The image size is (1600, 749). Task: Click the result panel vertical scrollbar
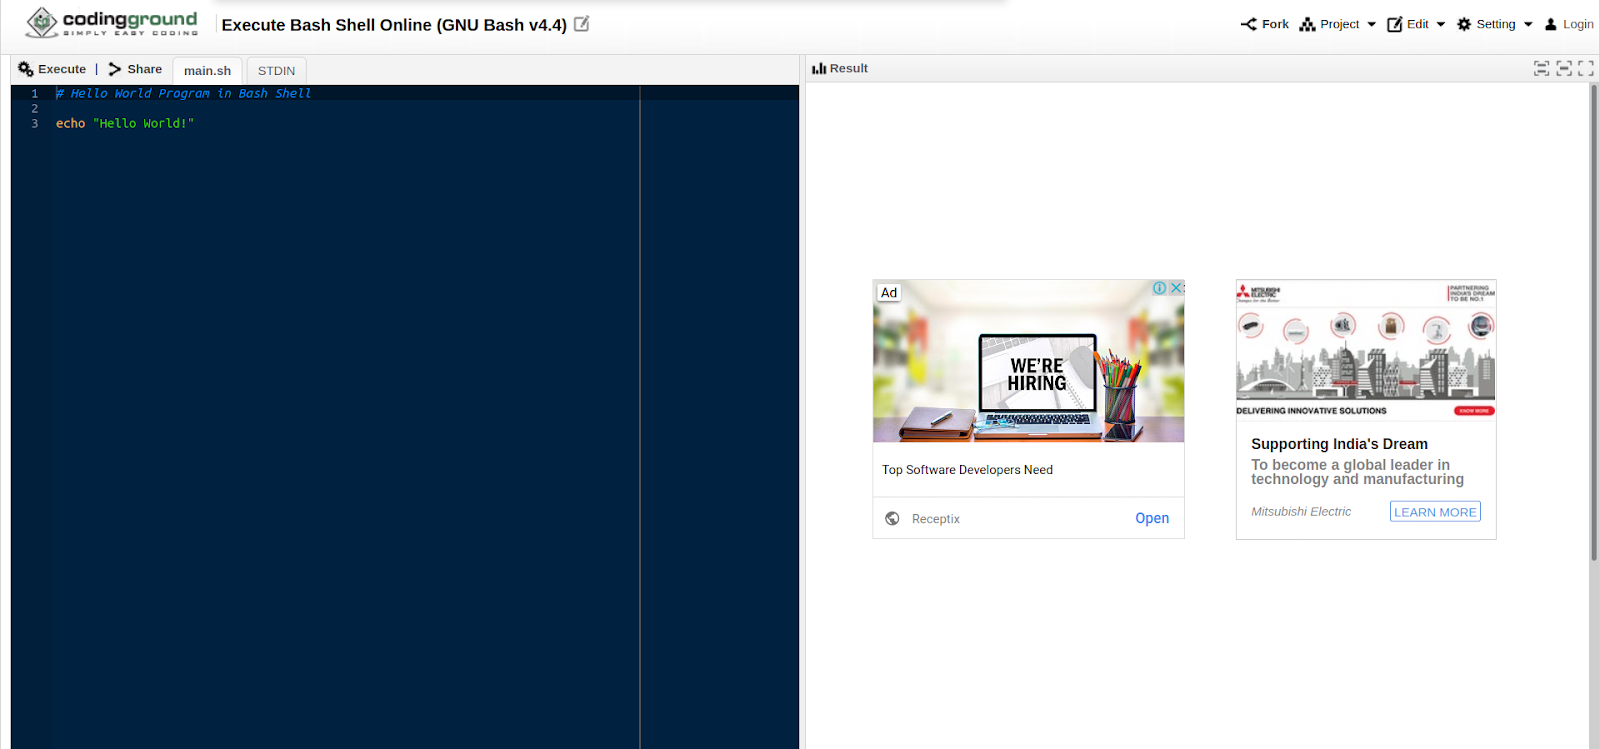[1594, 320]
